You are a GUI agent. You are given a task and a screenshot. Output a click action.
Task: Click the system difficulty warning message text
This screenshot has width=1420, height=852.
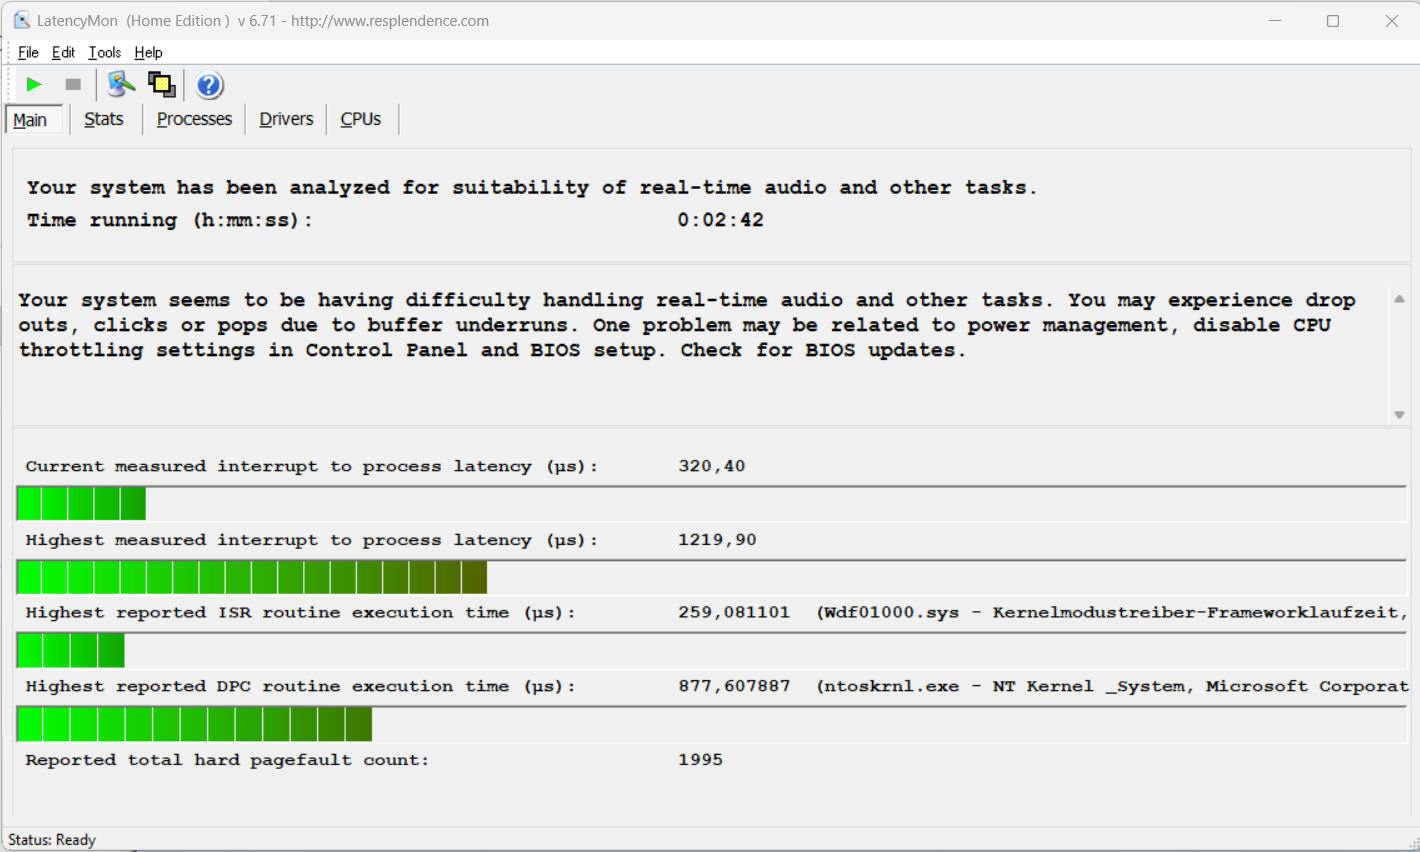click(687, 325)
